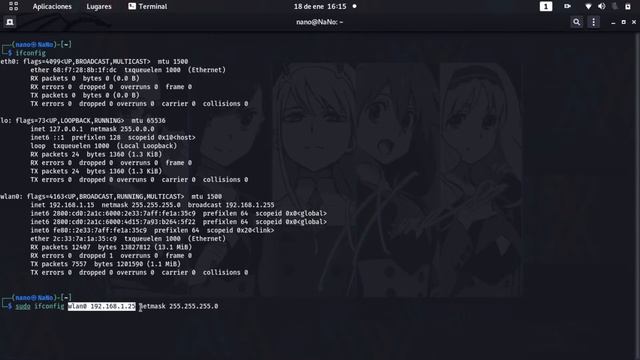Image resolution: width=640 pixels, height=360 pixels.
Task: Click the inet 127.0.0.1 netmask line
Action: click(x=92, y=129)
